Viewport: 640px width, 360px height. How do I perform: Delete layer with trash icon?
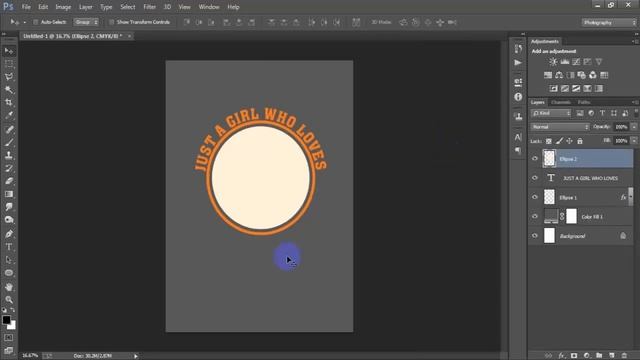pos(624,356)
